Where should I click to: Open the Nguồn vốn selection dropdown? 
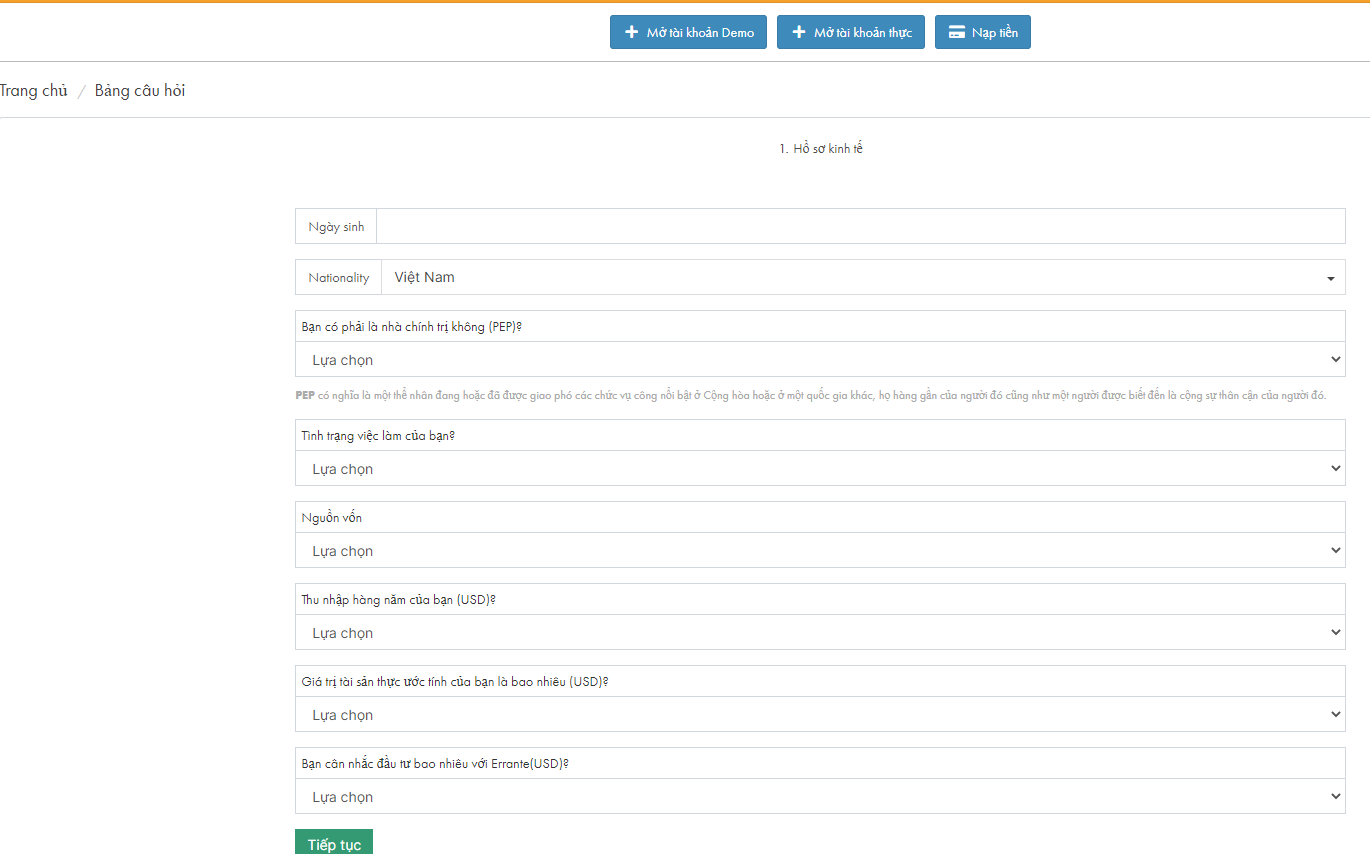pos(820,550)
